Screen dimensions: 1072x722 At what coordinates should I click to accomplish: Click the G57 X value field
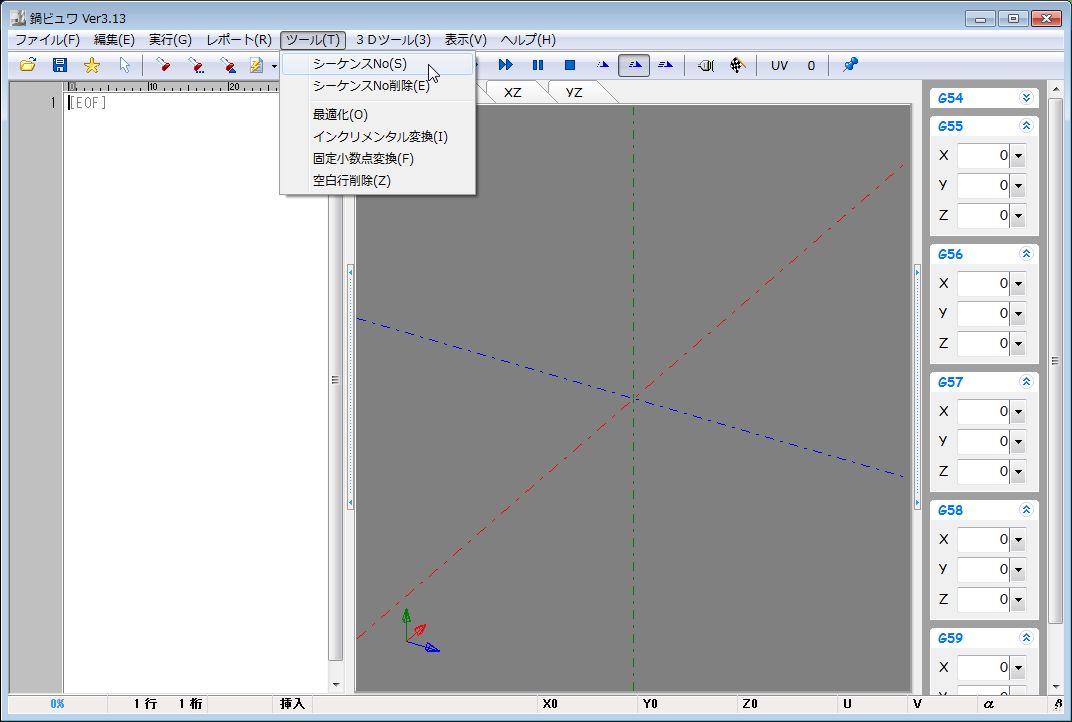pos(984,412)
